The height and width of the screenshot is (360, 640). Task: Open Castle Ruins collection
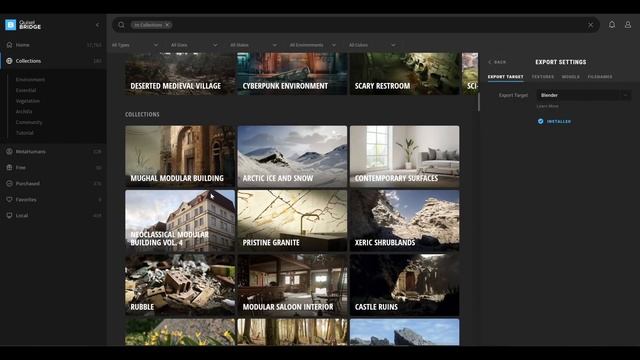pos(404,285)
